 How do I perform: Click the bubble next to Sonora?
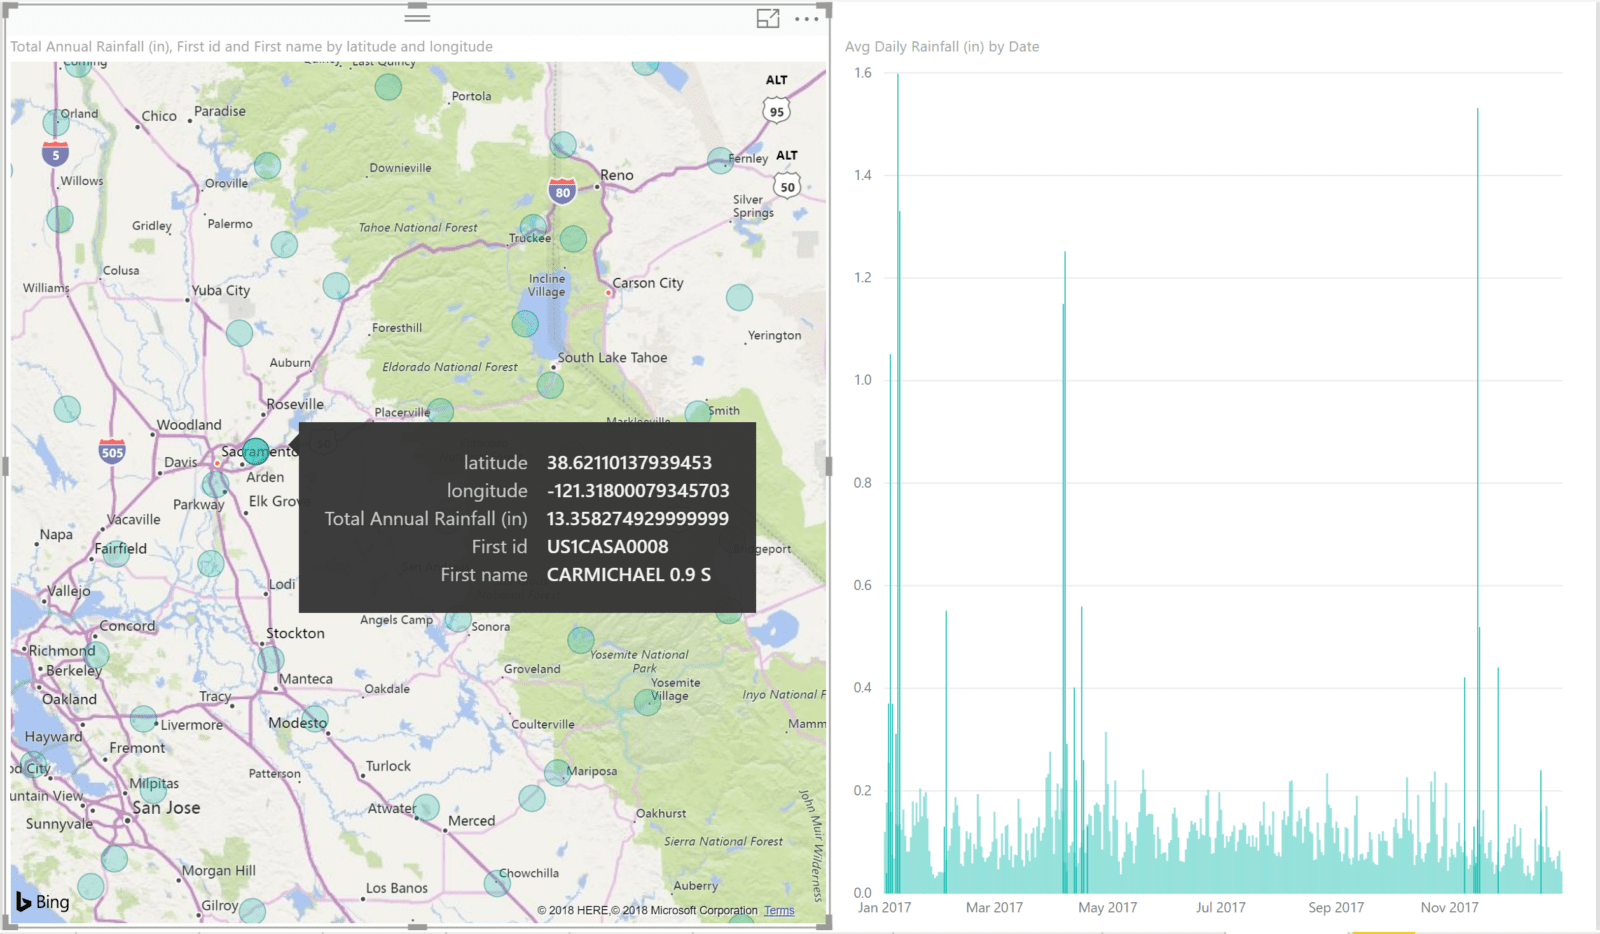pyautogui.click(x=458, y=619)
